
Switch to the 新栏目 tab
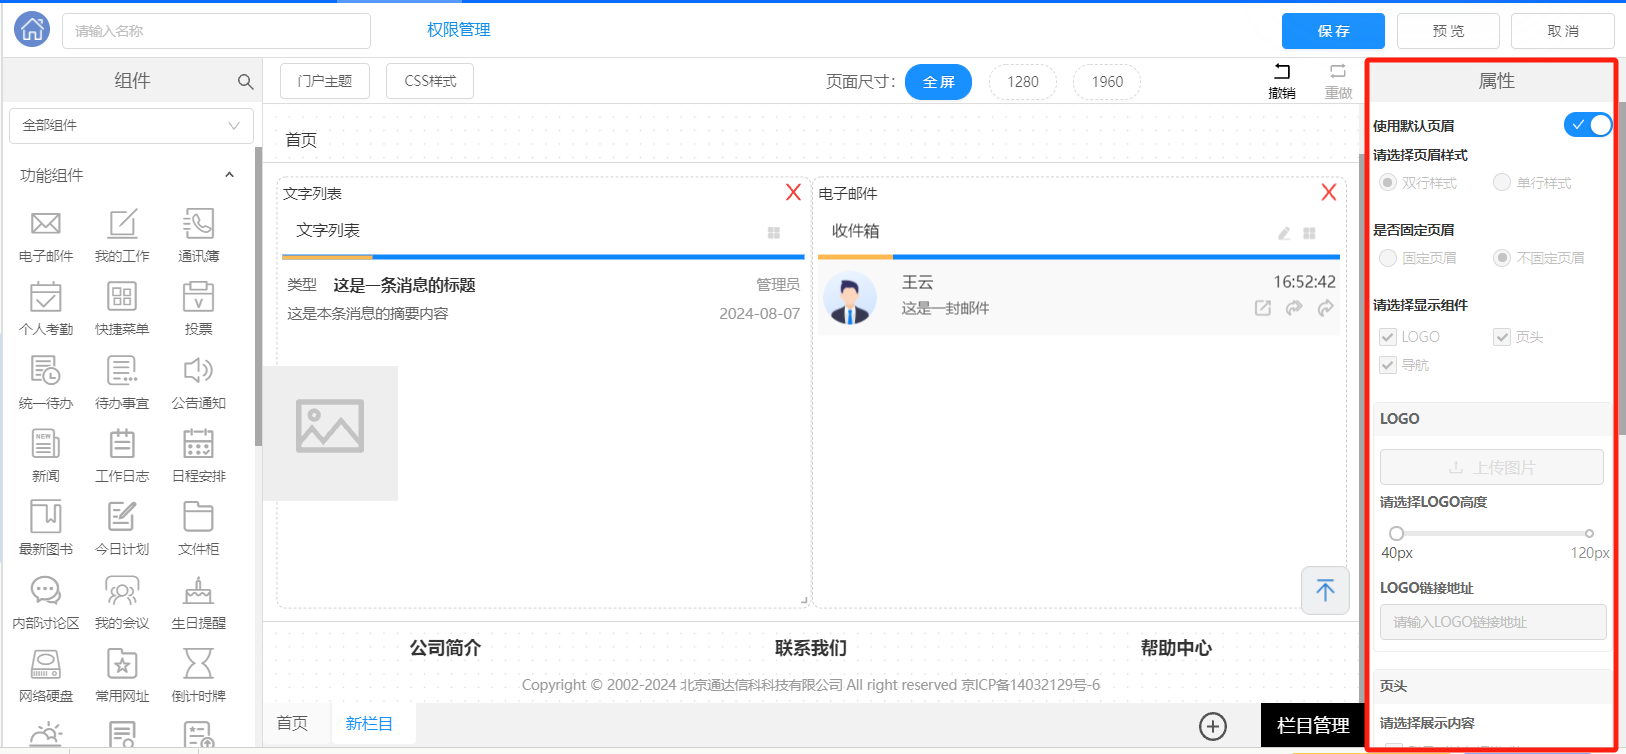click(x=369, y=723)
